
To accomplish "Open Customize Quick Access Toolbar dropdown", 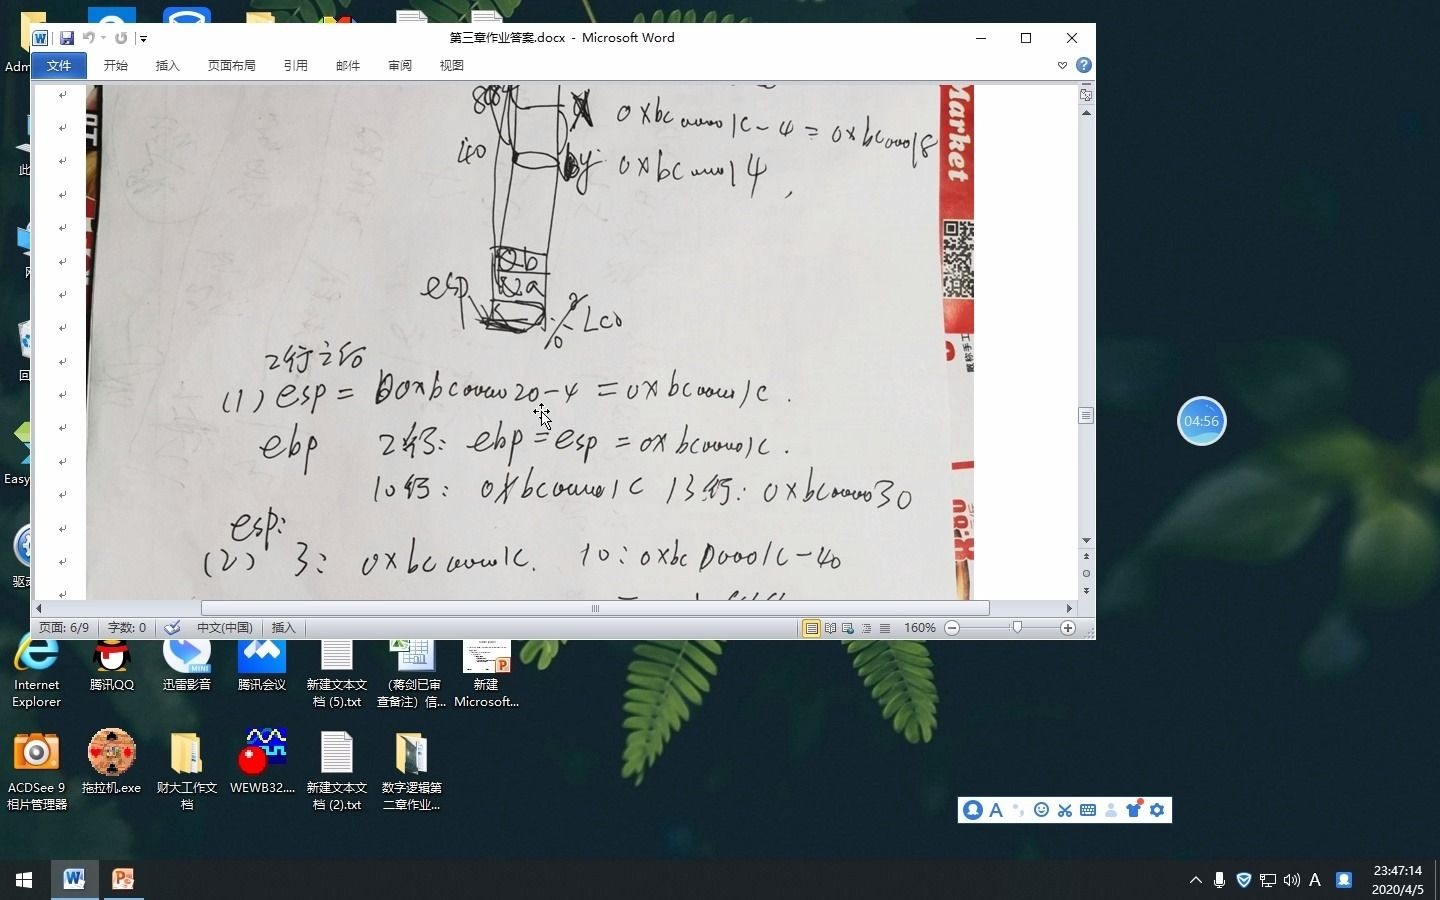I will click(143, 39).
